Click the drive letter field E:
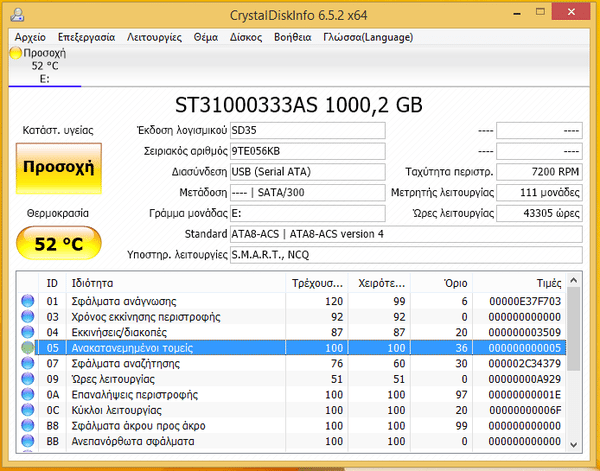600x471 pixels. pos(308,213)
